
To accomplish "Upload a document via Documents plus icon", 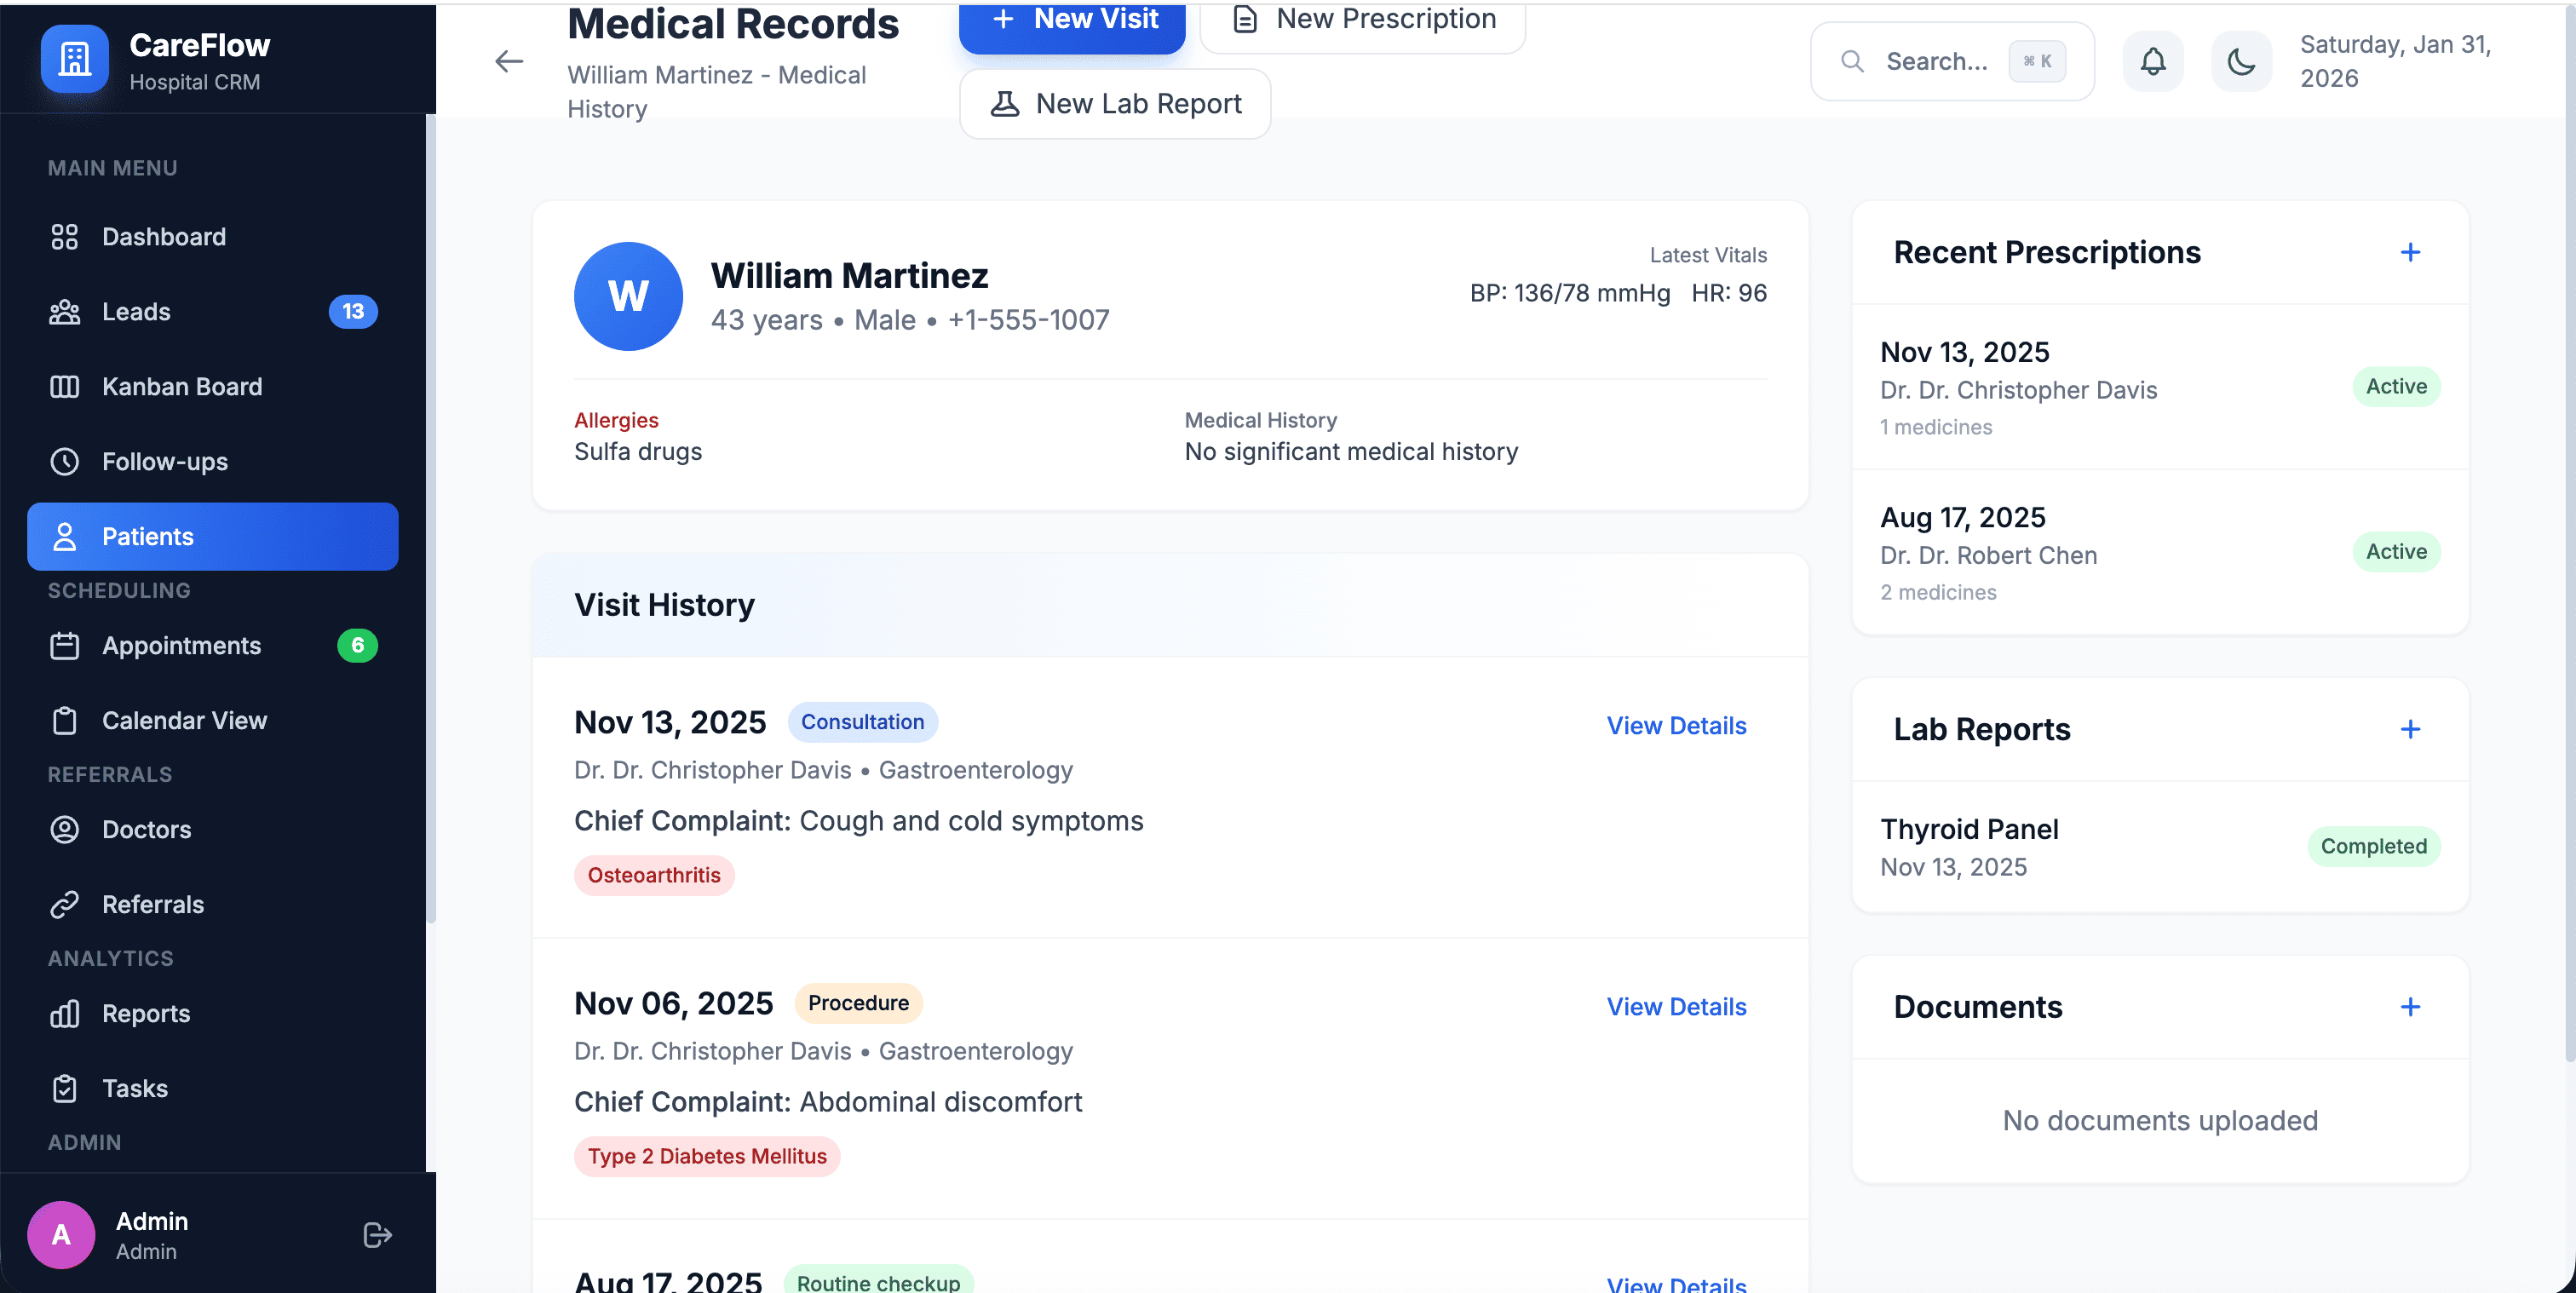I will click(x=2409, y=1006).
